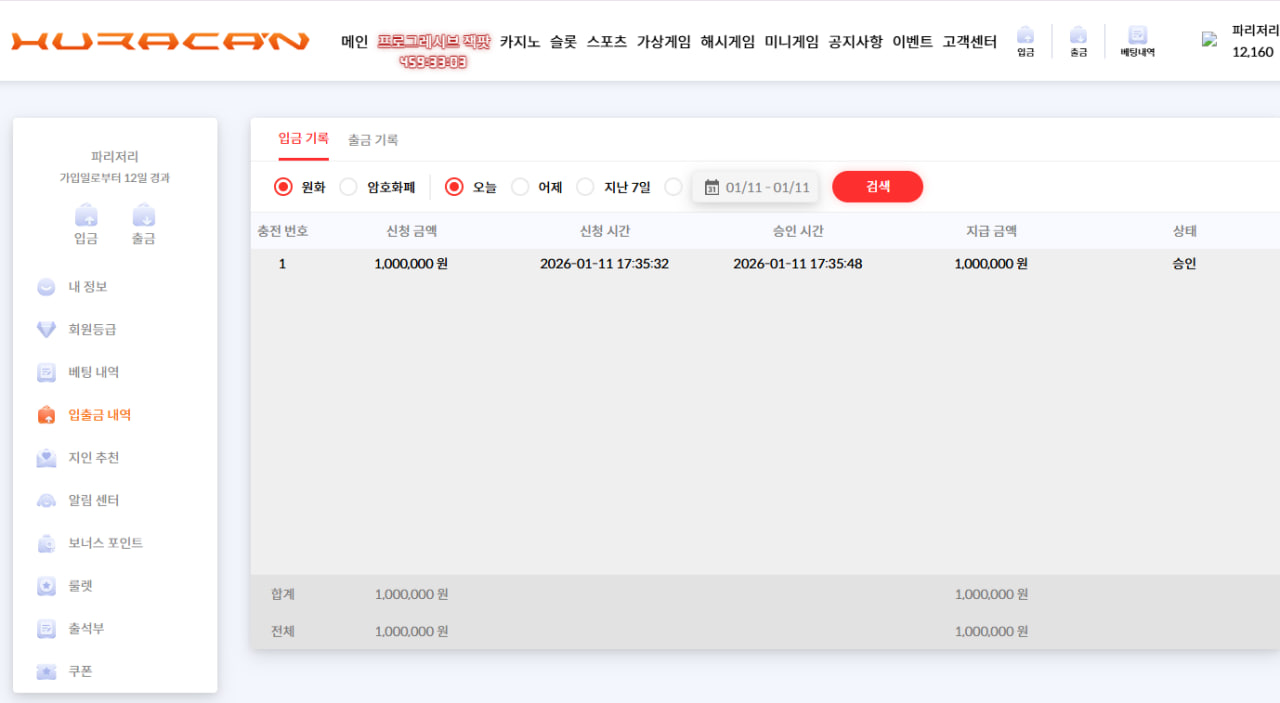Select the custom date range radio button
This screenshot has width=1280, height=703.
(673, 187)
